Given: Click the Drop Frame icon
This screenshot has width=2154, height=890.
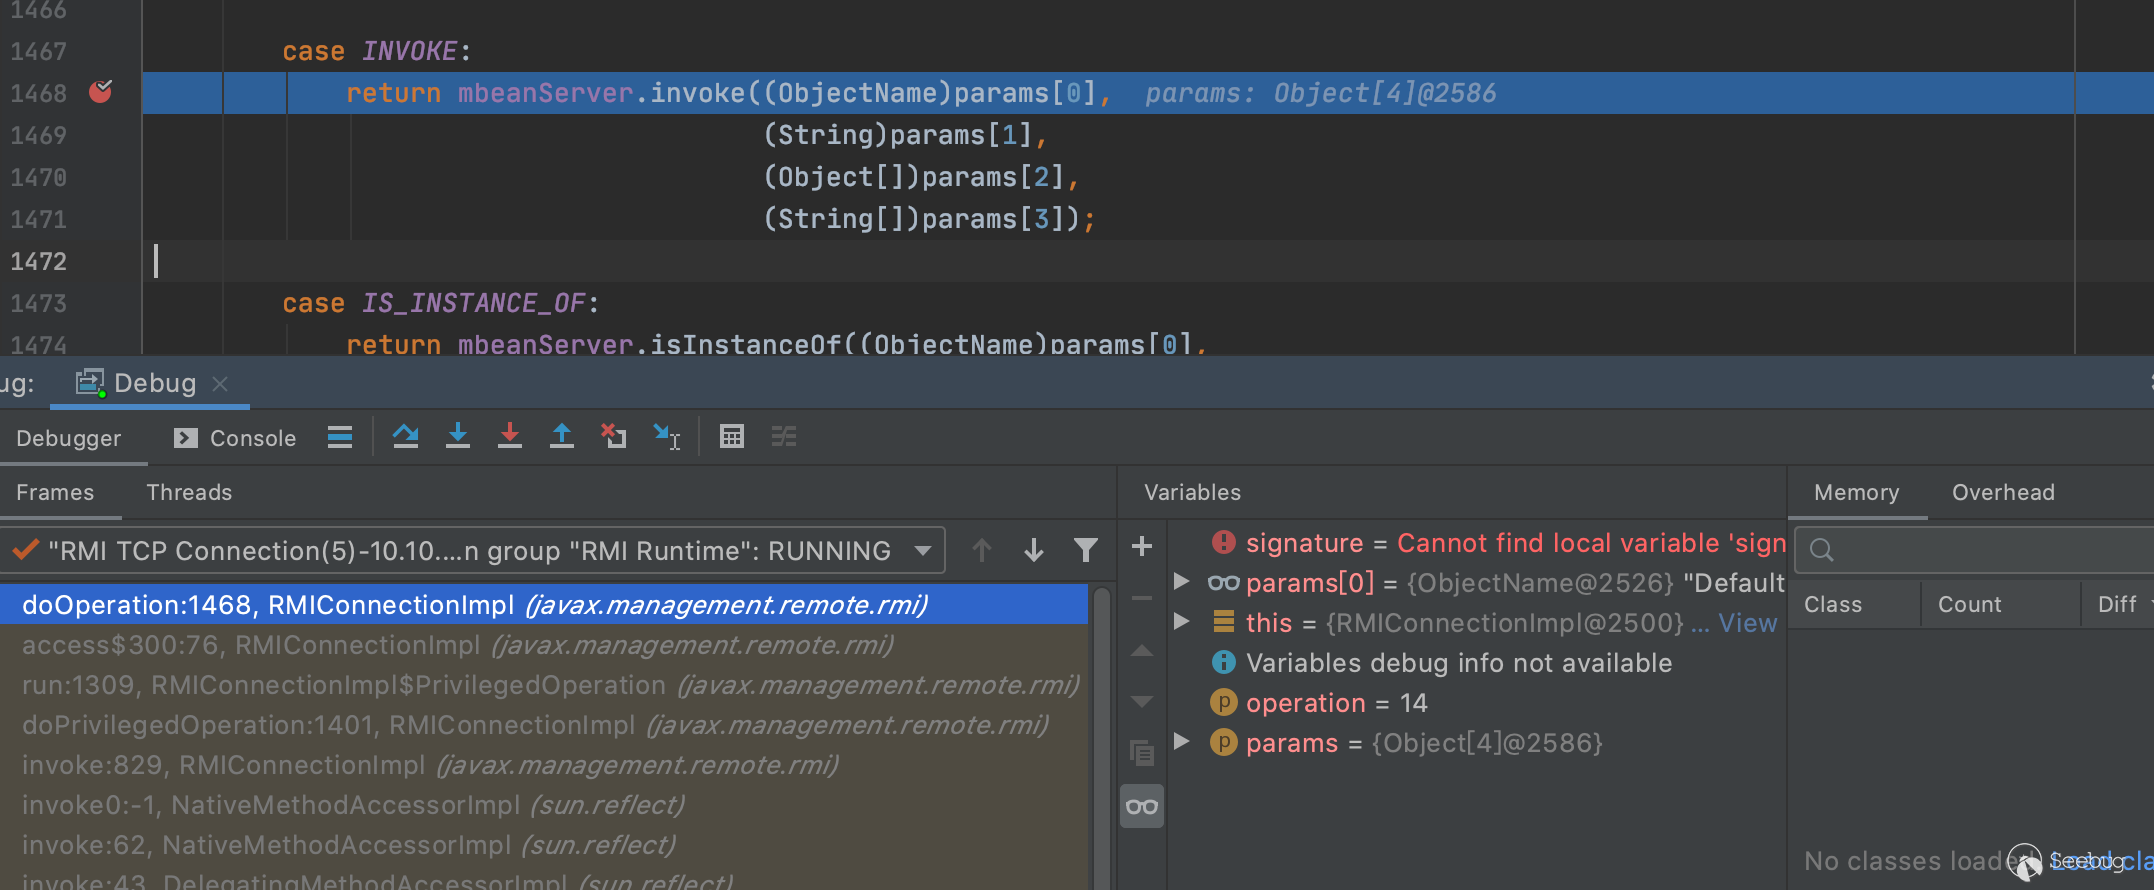Looking at the screenshot, I should point(614,437).
